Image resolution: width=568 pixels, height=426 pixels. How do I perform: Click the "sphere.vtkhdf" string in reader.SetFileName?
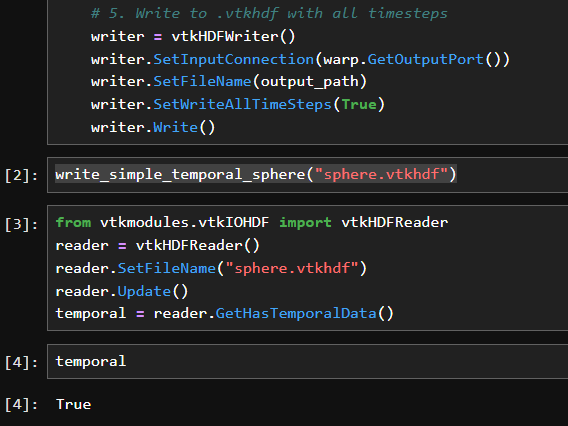pos(292,268)
